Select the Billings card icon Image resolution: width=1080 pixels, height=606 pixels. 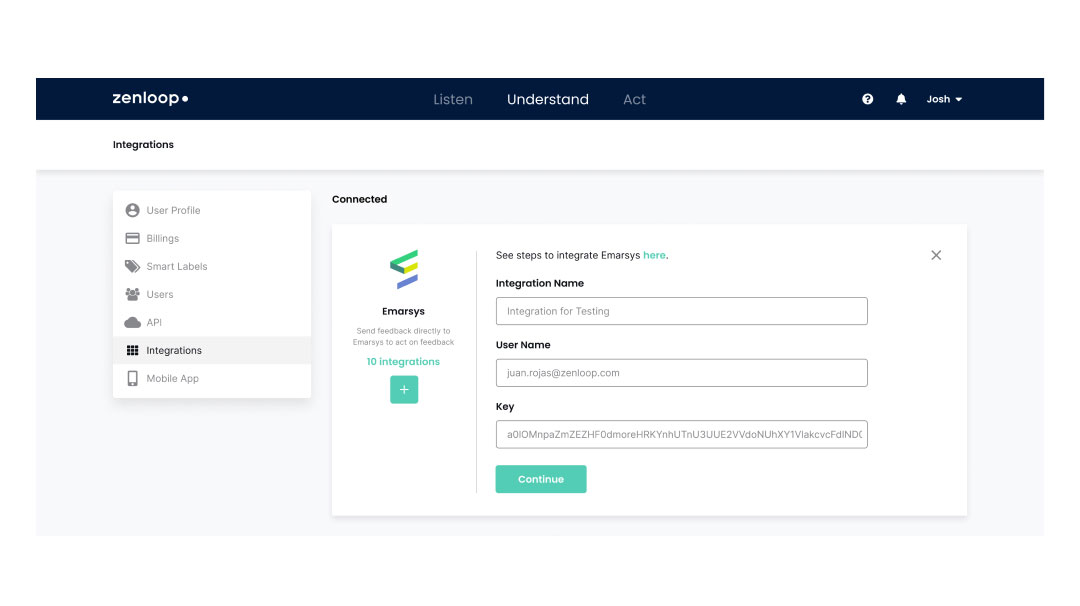point(132,238)
